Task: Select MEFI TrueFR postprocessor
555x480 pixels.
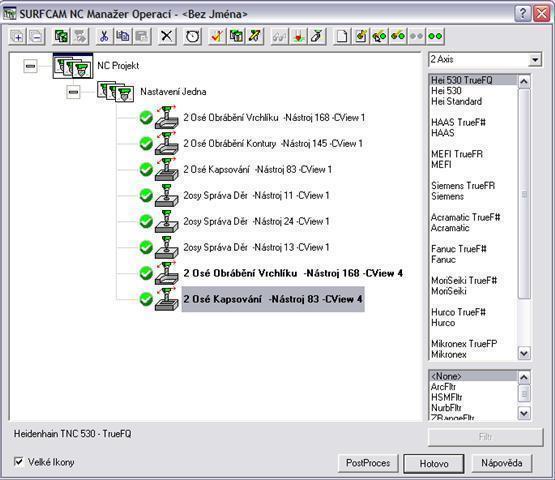Action: tap(473, 154)
